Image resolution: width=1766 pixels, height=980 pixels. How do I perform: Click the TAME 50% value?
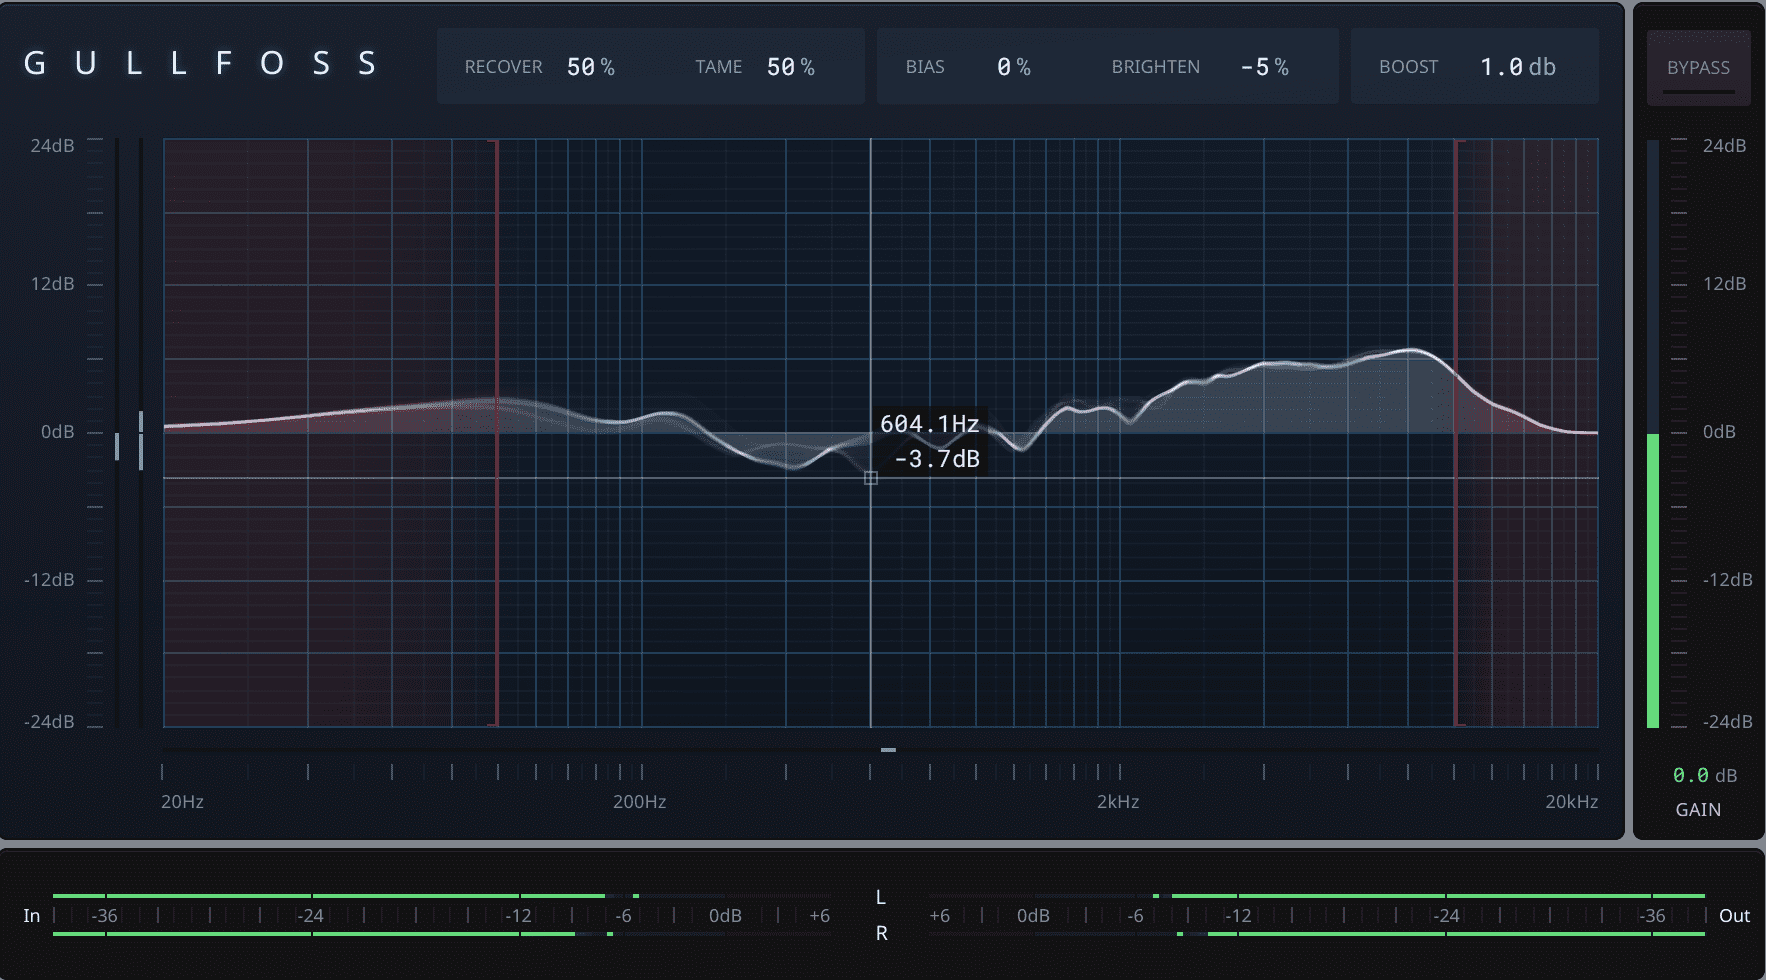point(791,67)
